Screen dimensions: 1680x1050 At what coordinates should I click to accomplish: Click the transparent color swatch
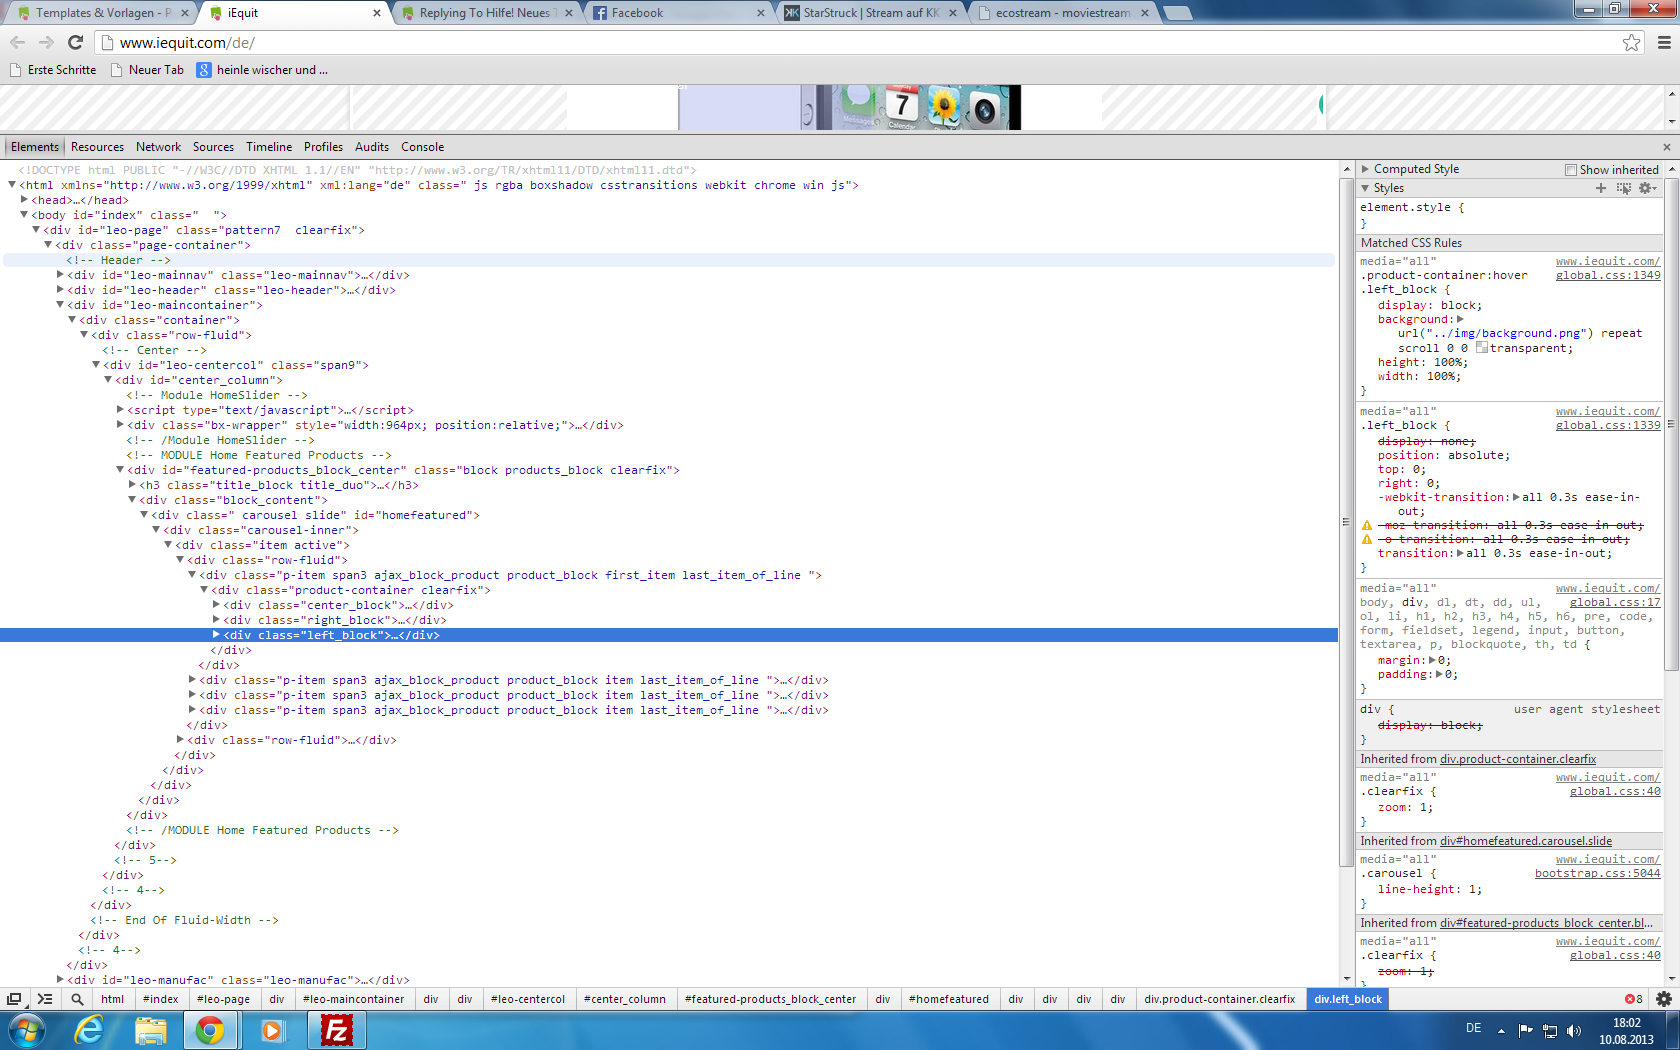point(1482,348)
